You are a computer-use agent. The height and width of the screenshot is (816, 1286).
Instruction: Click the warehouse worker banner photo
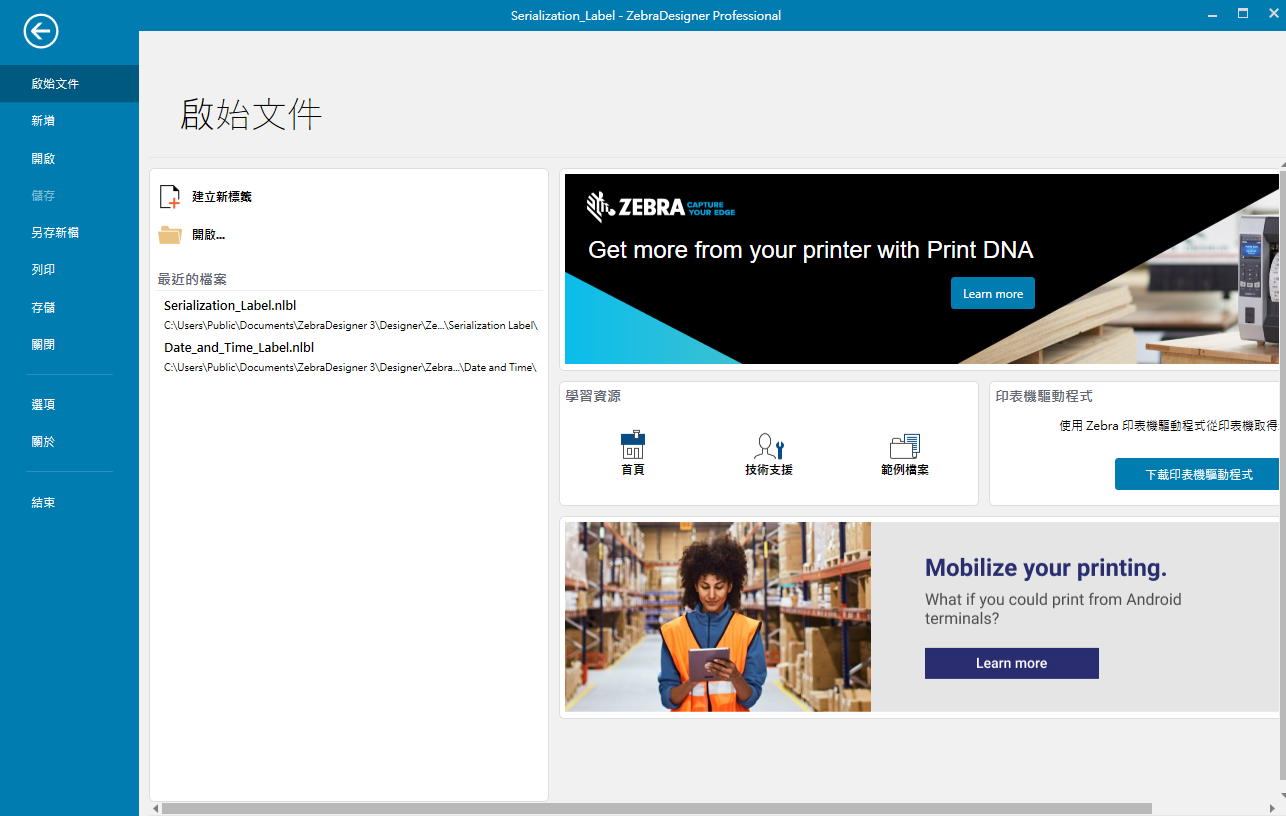[x=717, y=617]
